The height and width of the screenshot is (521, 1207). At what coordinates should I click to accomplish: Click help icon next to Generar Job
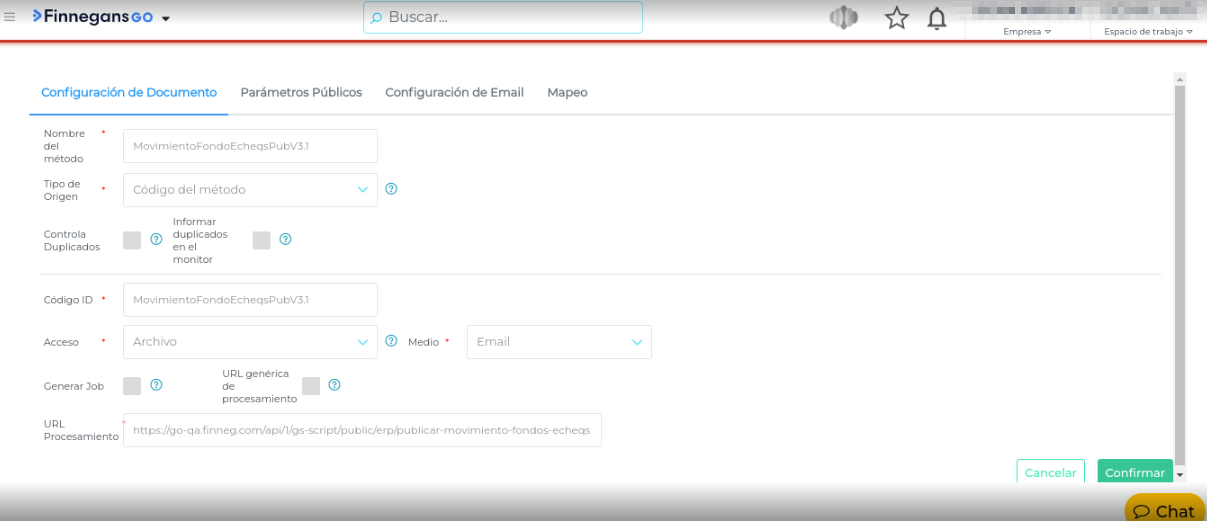click(156, 385)
